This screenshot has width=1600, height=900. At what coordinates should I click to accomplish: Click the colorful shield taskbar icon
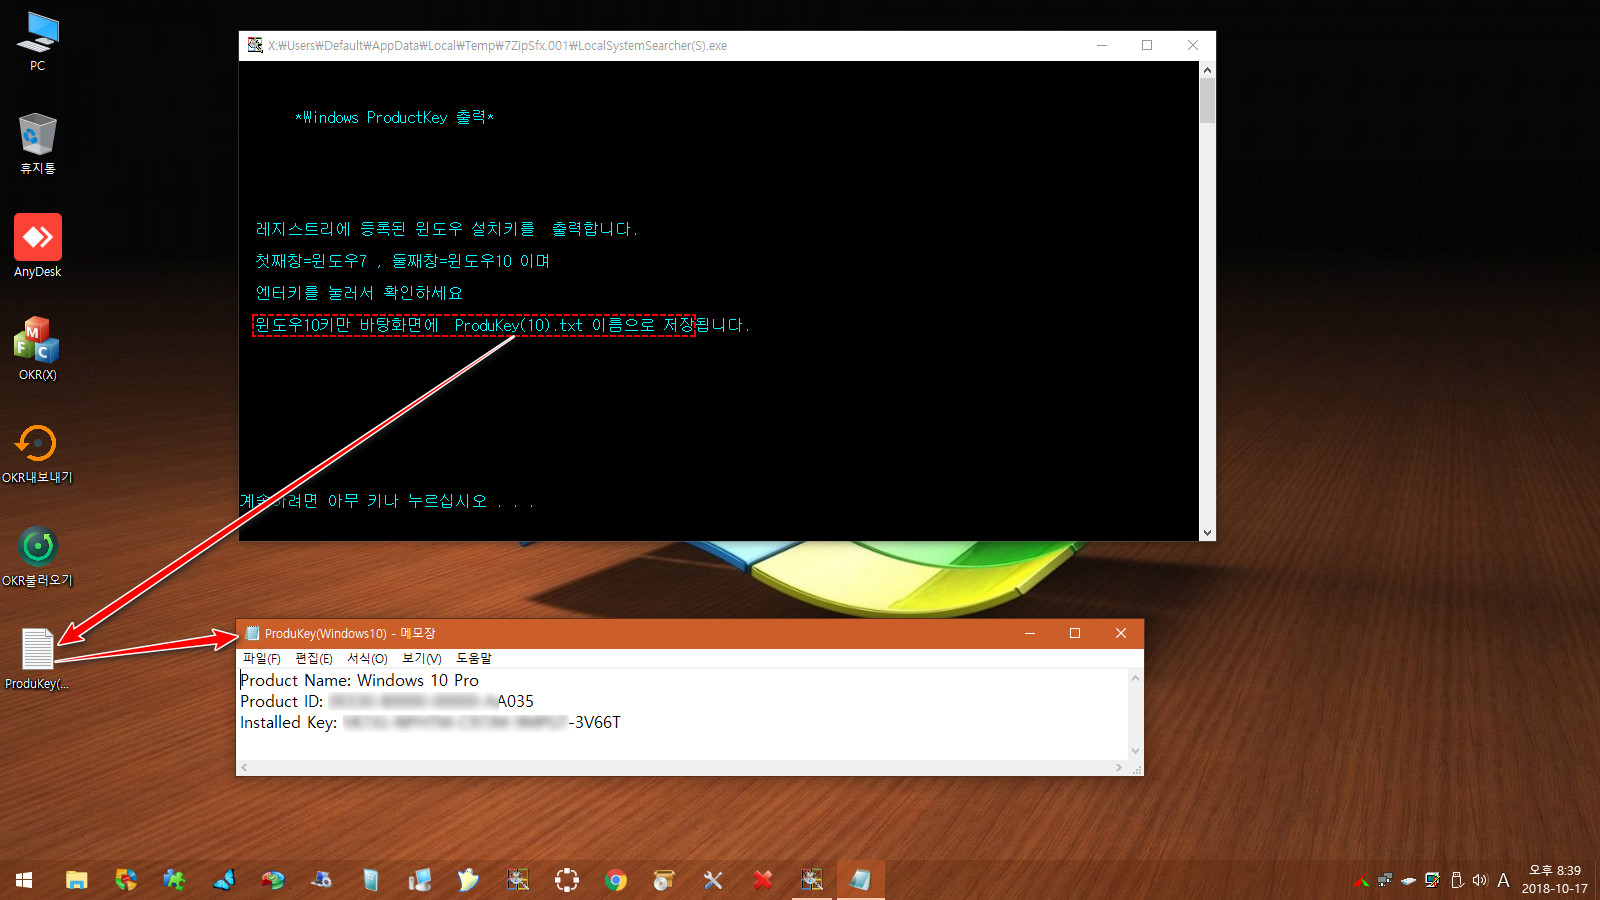(x=125, y=880)
